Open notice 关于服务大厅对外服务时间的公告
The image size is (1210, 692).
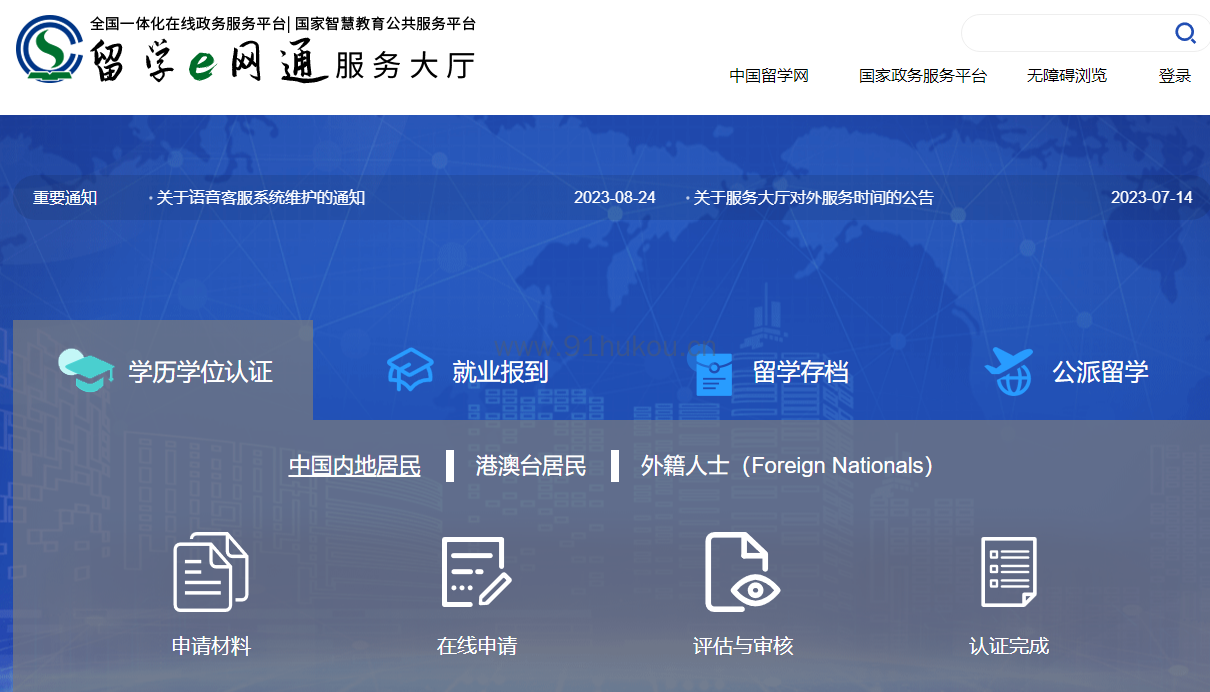pos(813,198)
